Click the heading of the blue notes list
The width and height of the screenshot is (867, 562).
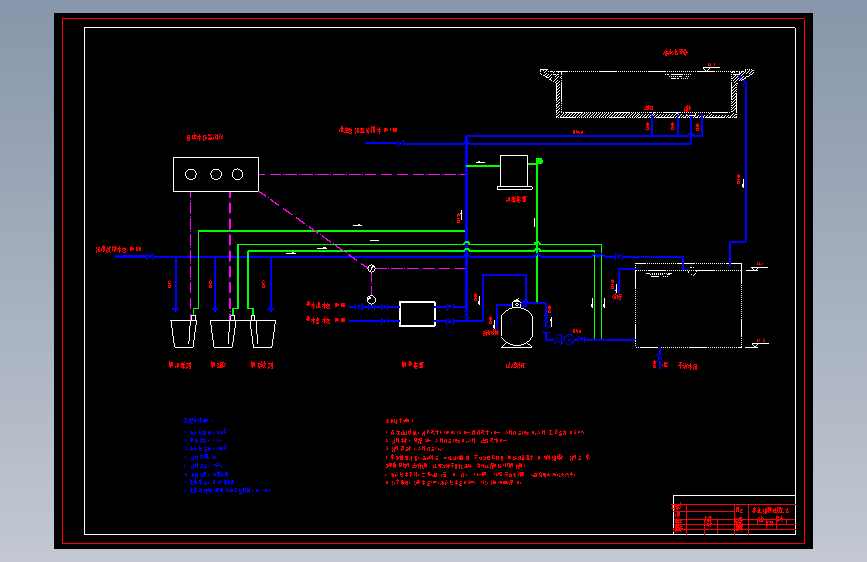tap(198, 421)
